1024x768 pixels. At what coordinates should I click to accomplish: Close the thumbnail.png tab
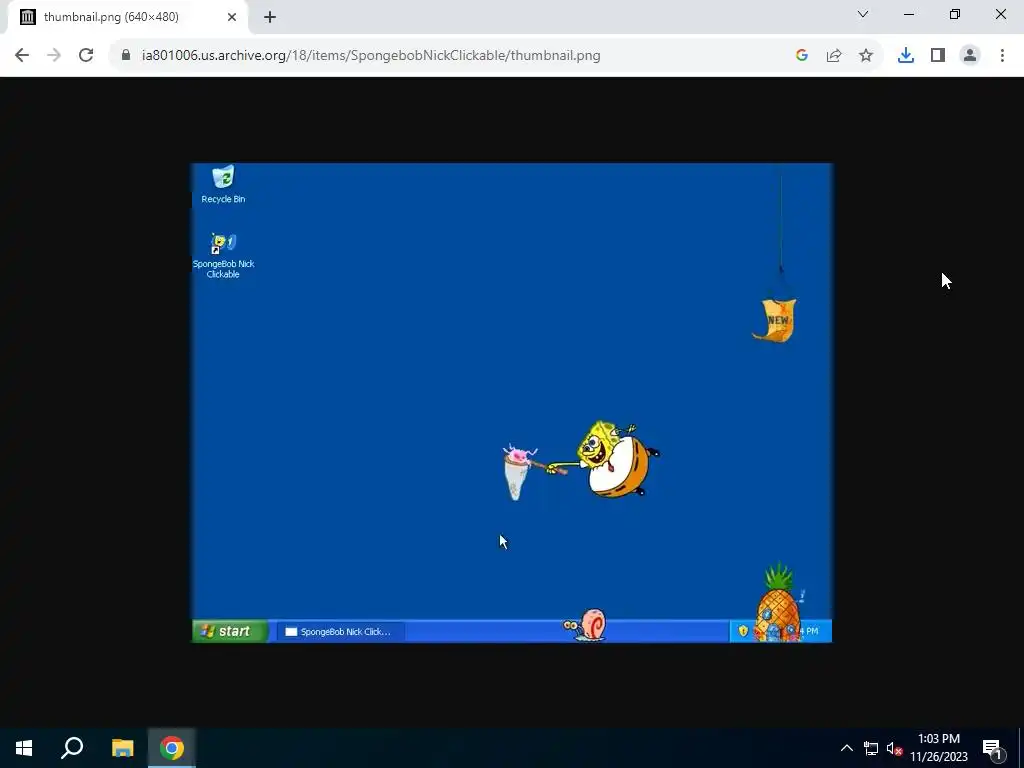pyautogui.click(x=232, y=17)
